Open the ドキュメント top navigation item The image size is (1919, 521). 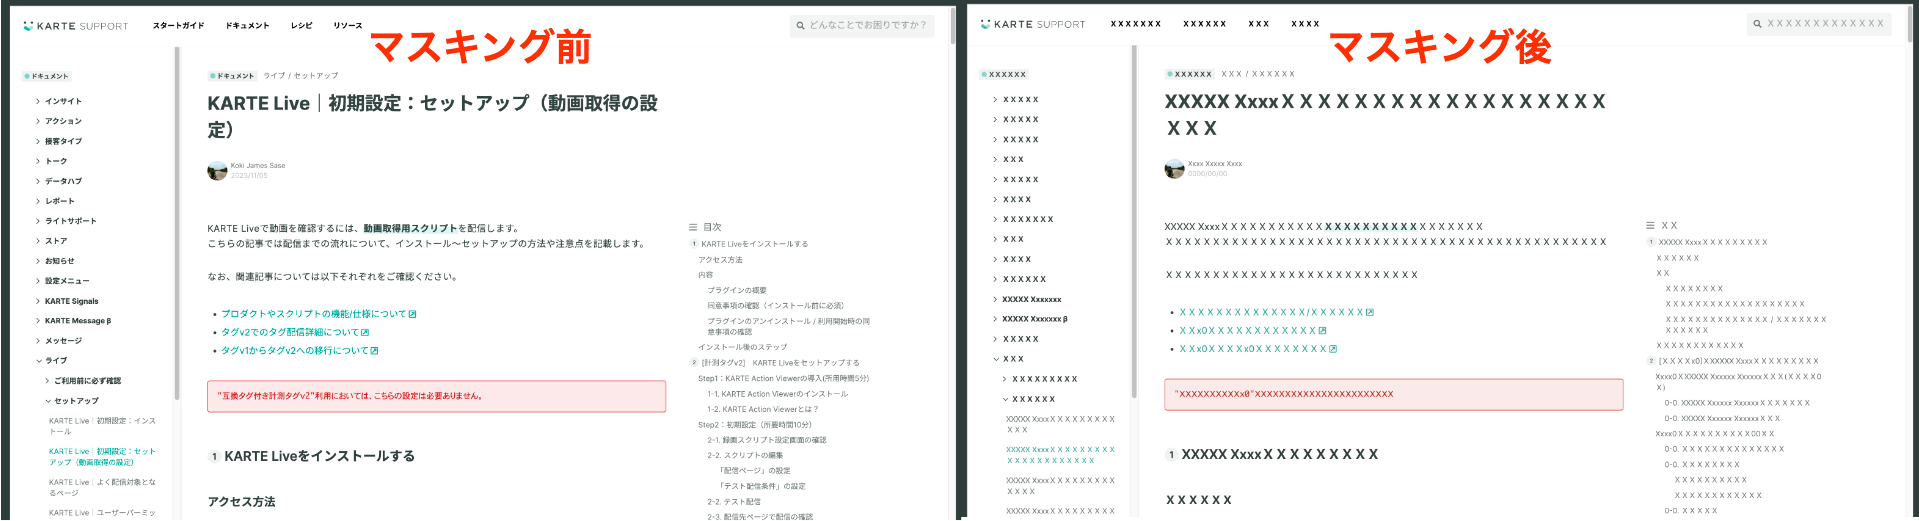tap(247, 26)
